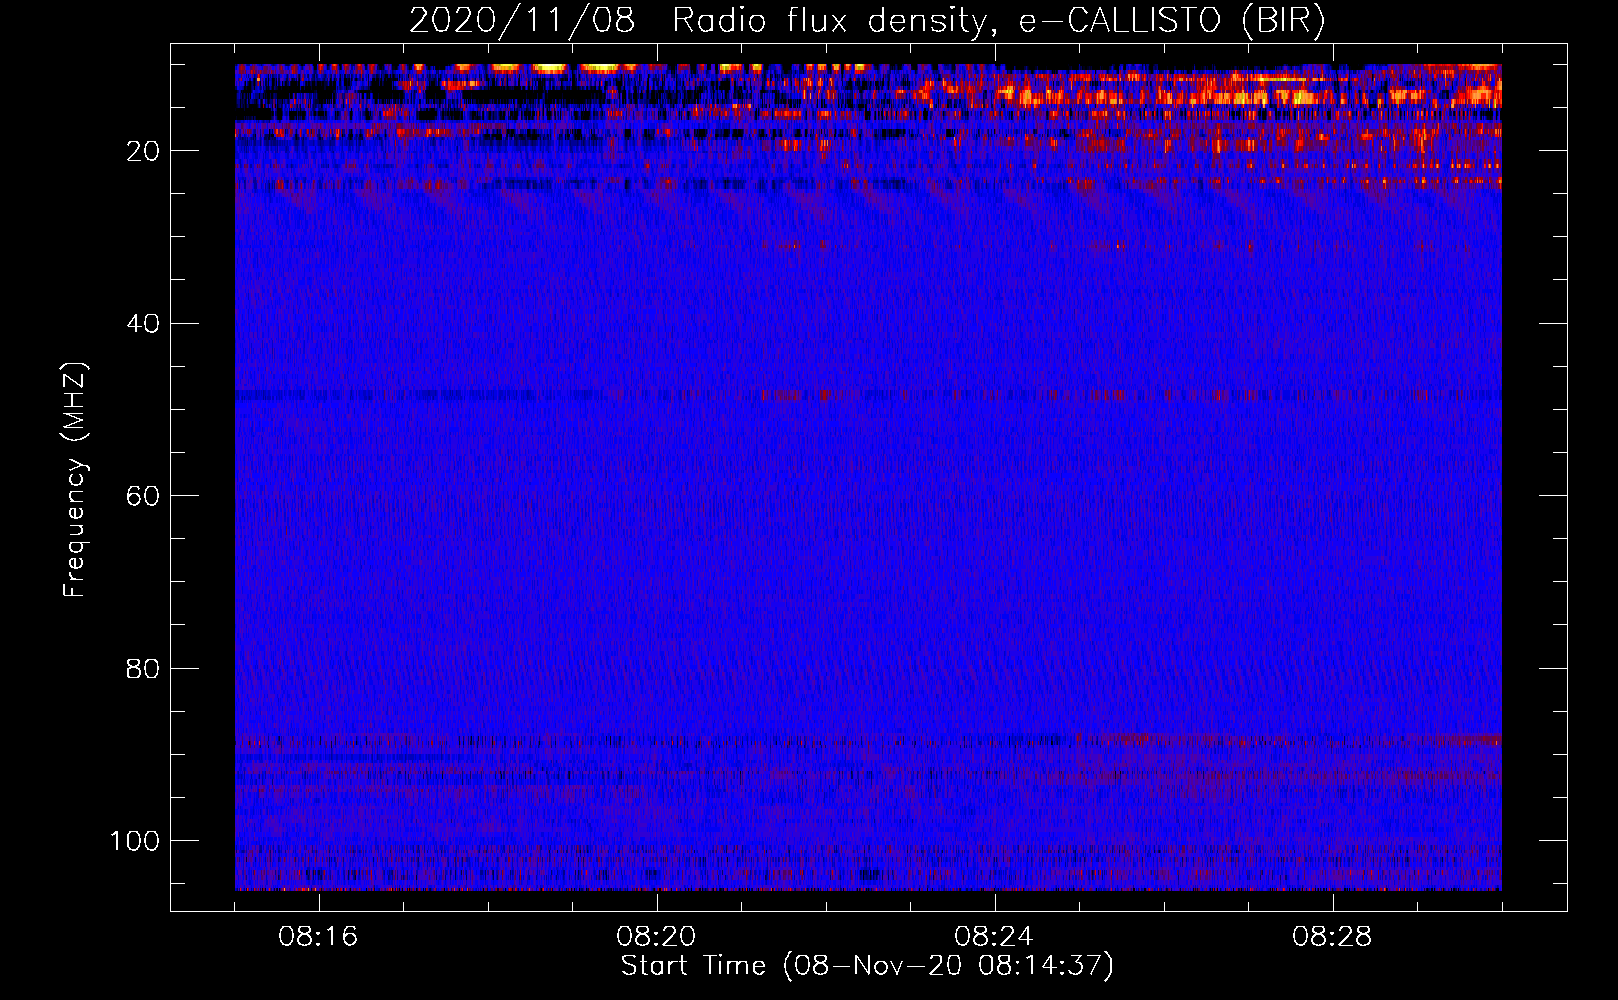Click the 08:20 time tick label

click(656, 937)
